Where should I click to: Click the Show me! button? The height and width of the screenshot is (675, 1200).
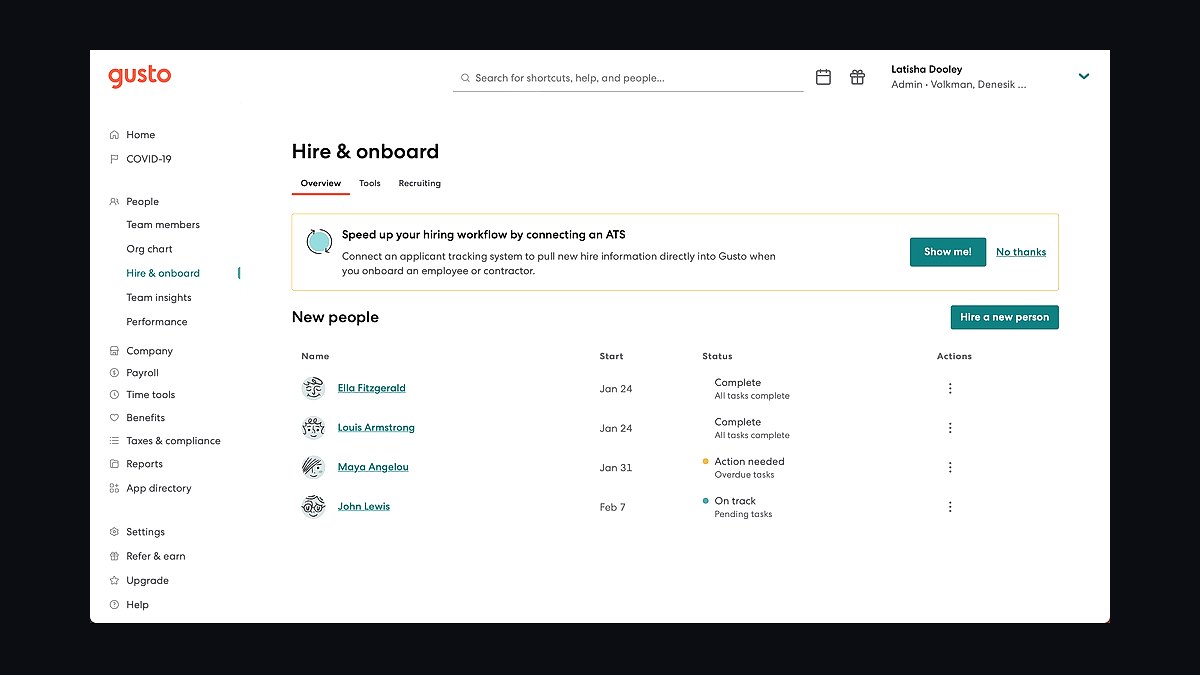point(948,252)
